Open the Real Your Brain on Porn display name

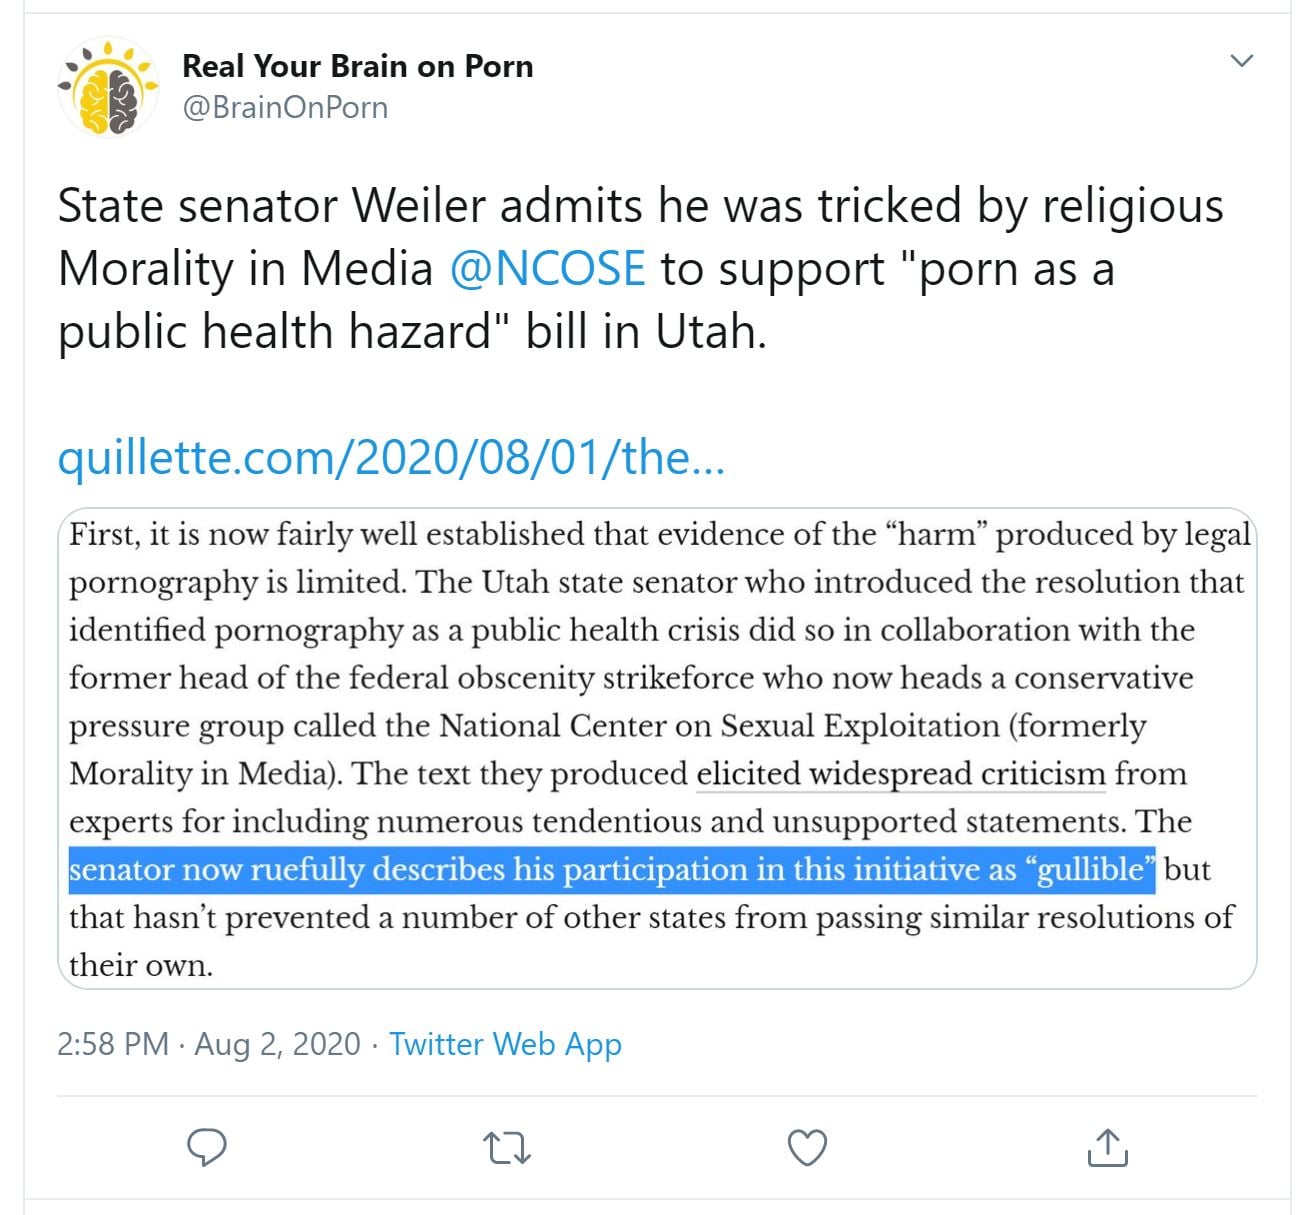point(357,66)
